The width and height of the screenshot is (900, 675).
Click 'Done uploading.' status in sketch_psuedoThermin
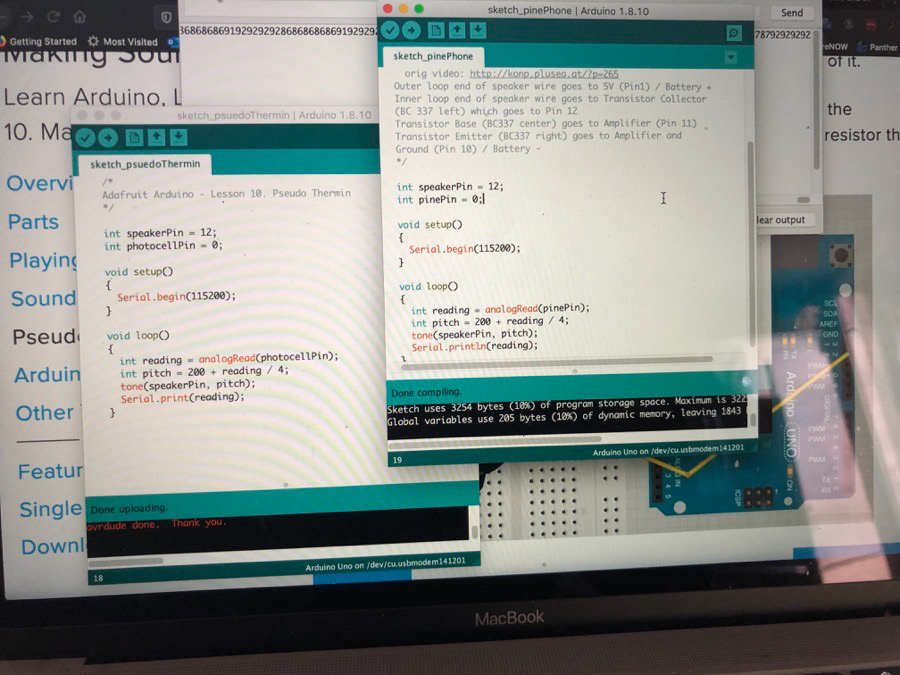pyautogui.click(x=129, y=509)
